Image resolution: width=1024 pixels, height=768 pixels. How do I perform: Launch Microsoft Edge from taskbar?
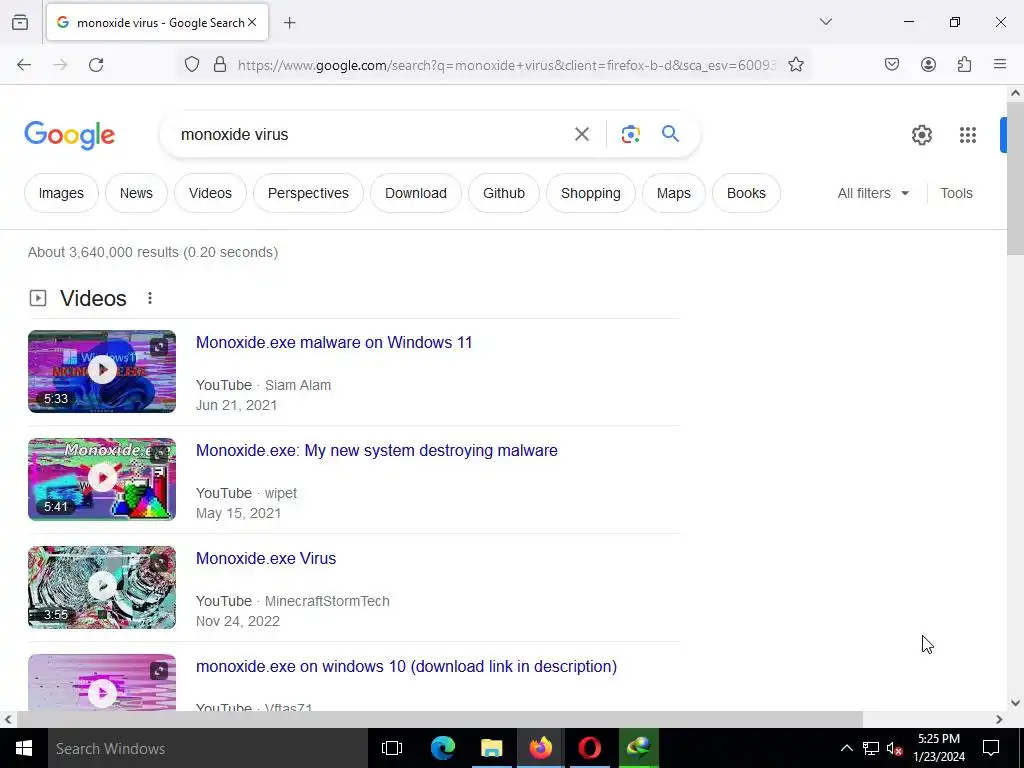click(442, 748)
